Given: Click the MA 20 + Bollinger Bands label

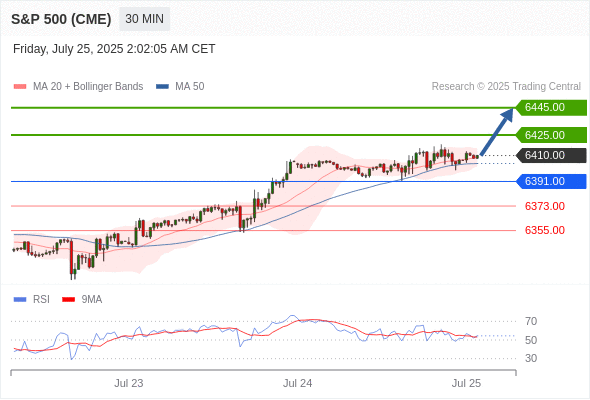Looking at the screenshot, I should [x=88, y=87].
